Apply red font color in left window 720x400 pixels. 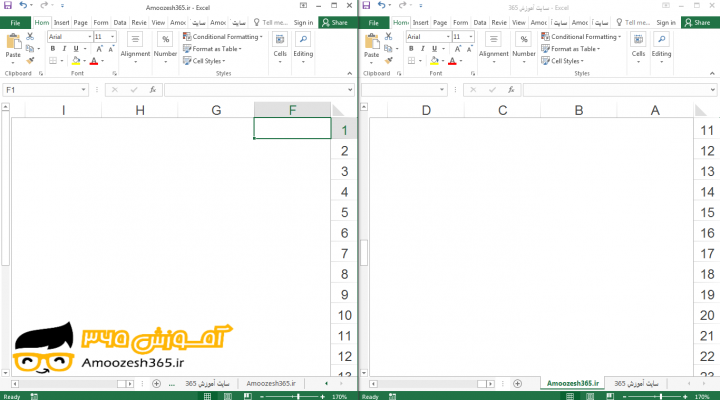tap(94, 61)
